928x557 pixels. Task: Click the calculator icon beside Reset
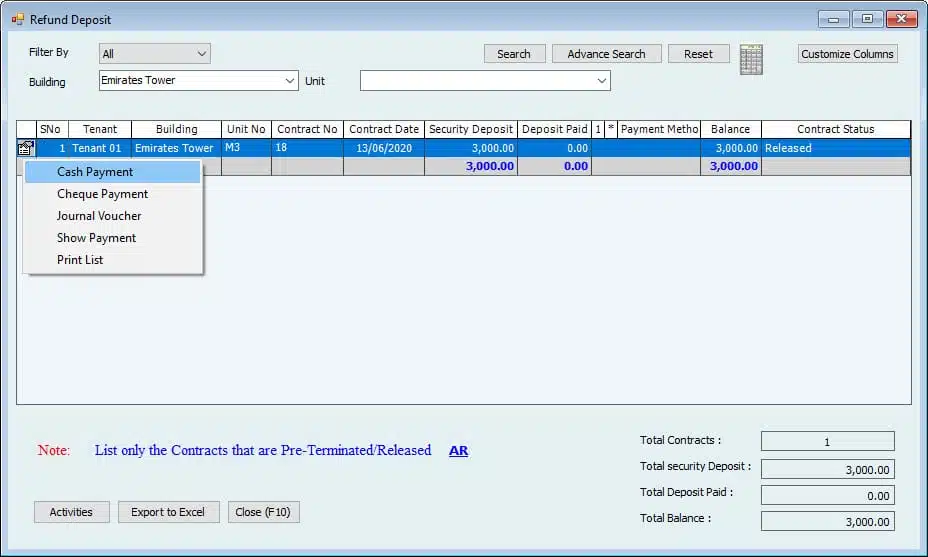[751, 59]
